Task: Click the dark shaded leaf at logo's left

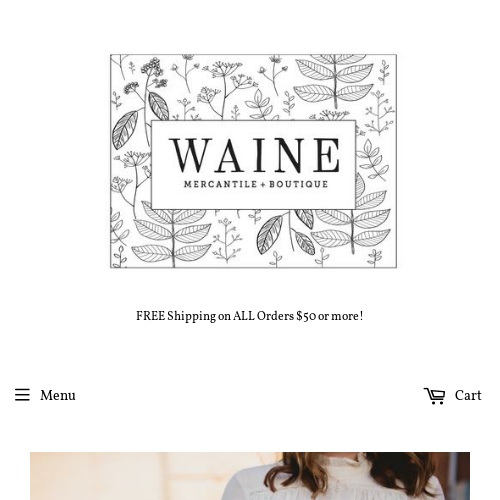Action: point(124,129)
